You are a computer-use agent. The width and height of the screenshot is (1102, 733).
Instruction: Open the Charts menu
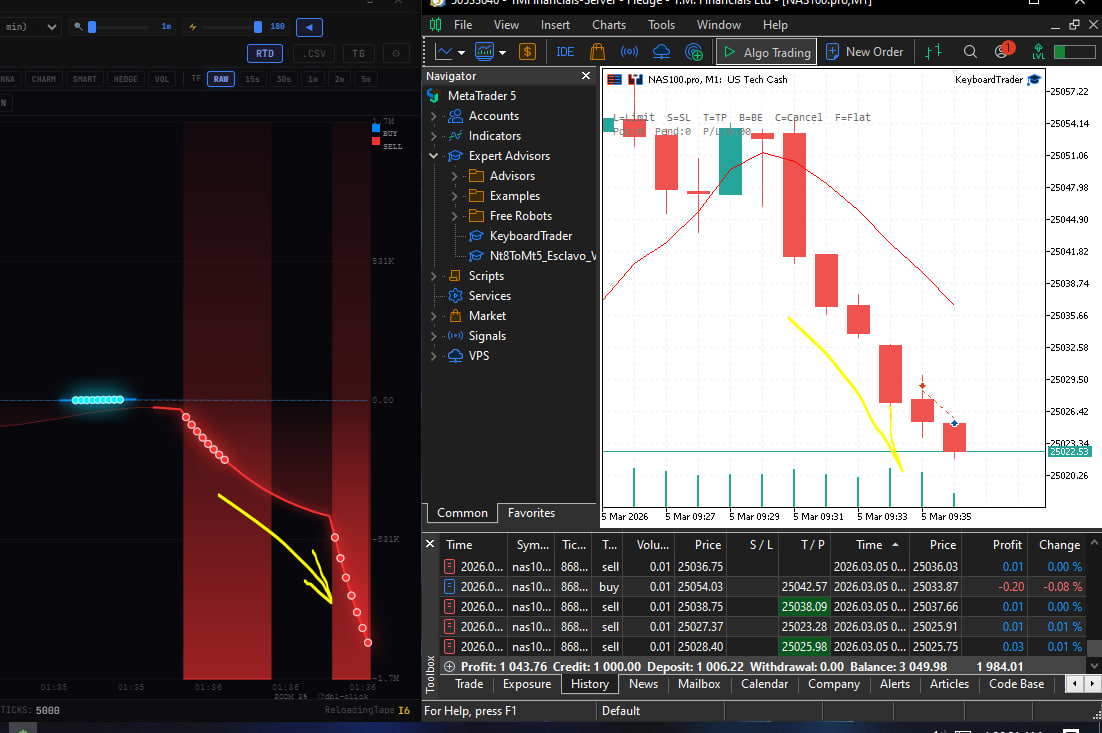(608, 25)
